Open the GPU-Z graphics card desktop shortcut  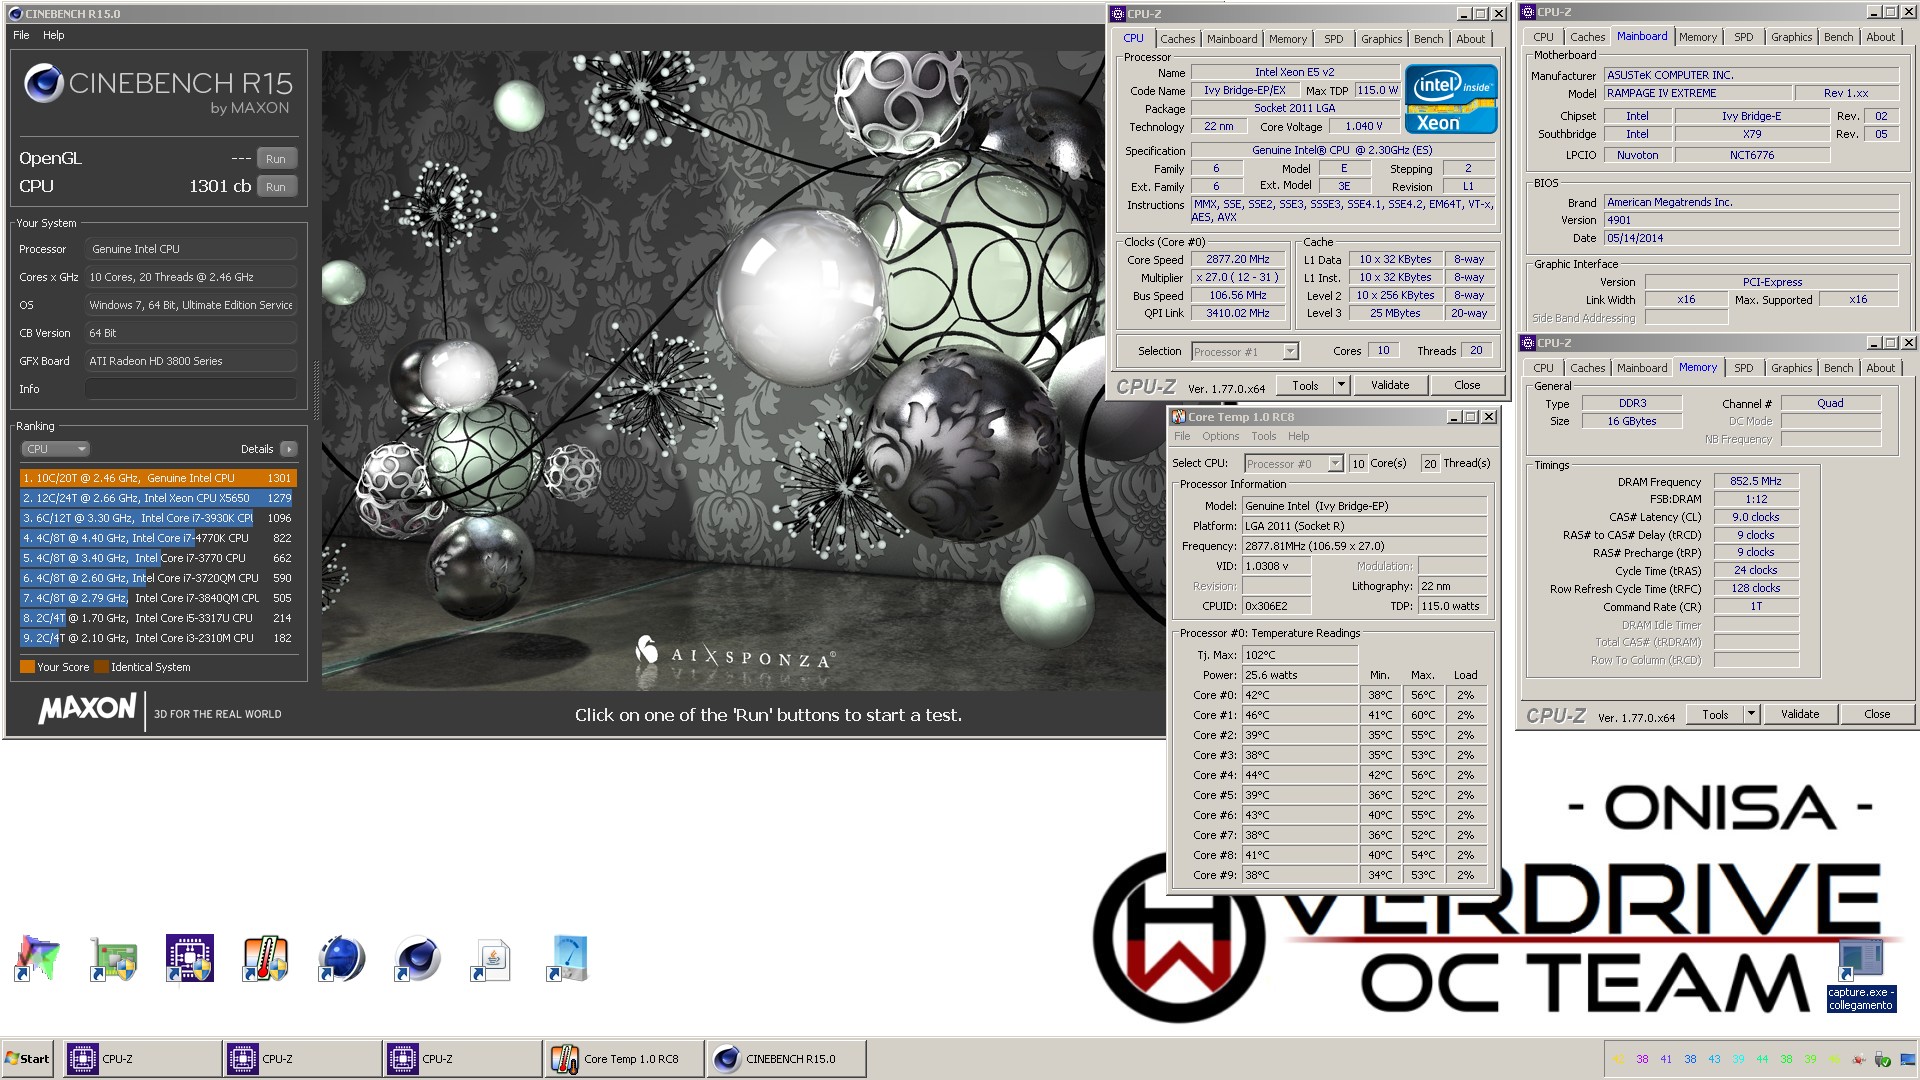tap(113, 959)
